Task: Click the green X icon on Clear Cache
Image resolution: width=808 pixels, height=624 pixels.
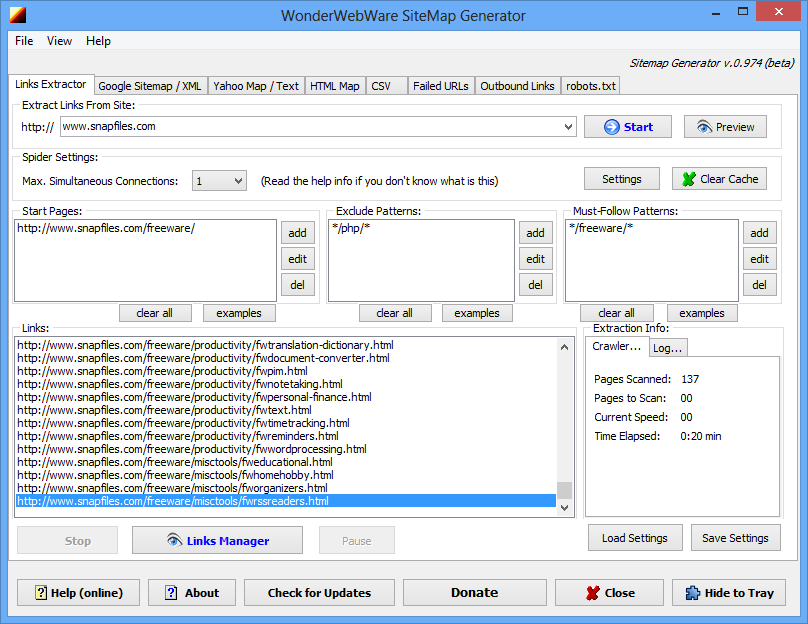Action: point(688,179)
